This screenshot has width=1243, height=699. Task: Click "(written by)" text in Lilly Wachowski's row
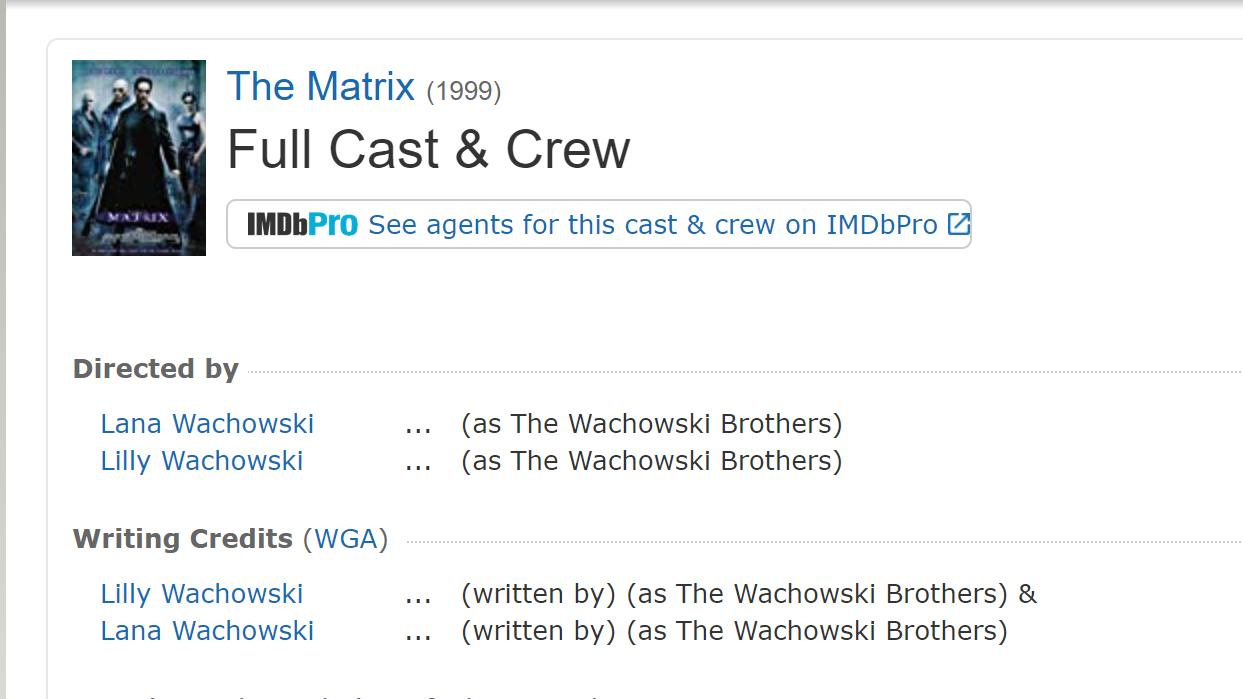point(541,594)
